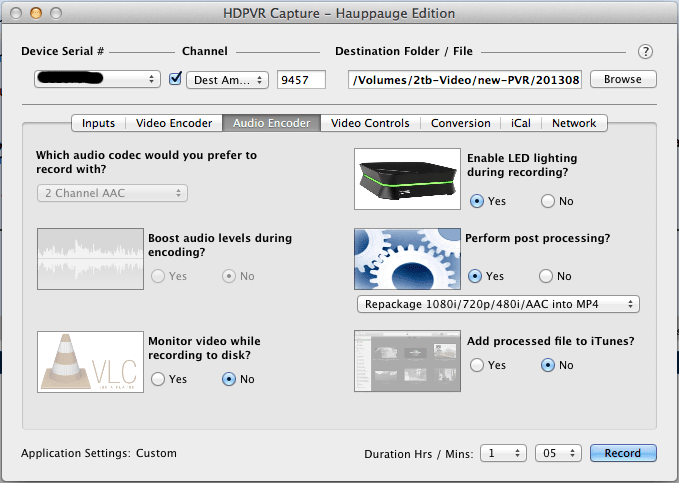The height and width of the screenshot is (483, 679).
Task: Select No for boost audio levels
Action: click(x=229, y=276)
